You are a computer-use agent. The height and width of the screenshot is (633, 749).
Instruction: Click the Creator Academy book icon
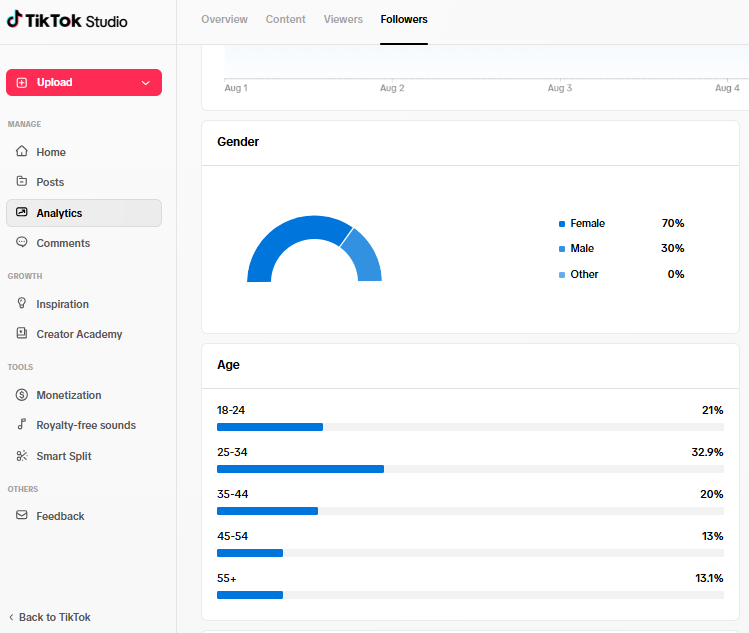21,333
